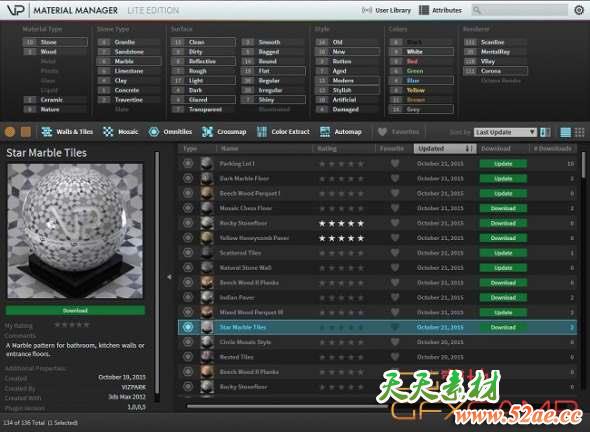Launch the Mosaic tool
Viewport: 590px width, 432px height.
click(120, 132)
